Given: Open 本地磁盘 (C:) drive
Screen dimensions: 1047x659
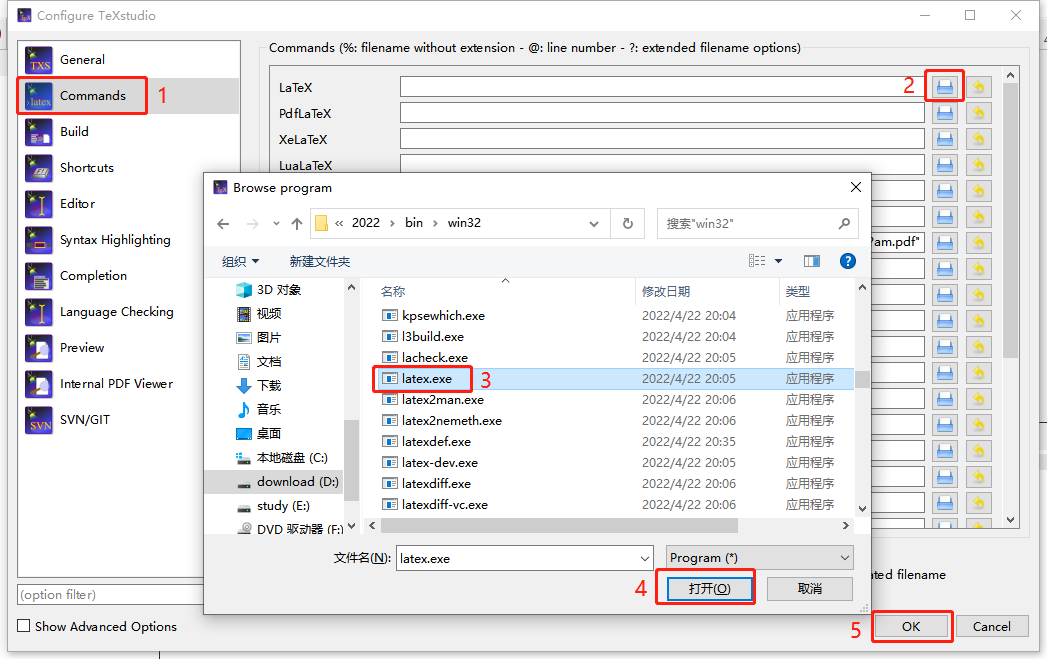Looking at the screenshot, I should tap(281, 458).
